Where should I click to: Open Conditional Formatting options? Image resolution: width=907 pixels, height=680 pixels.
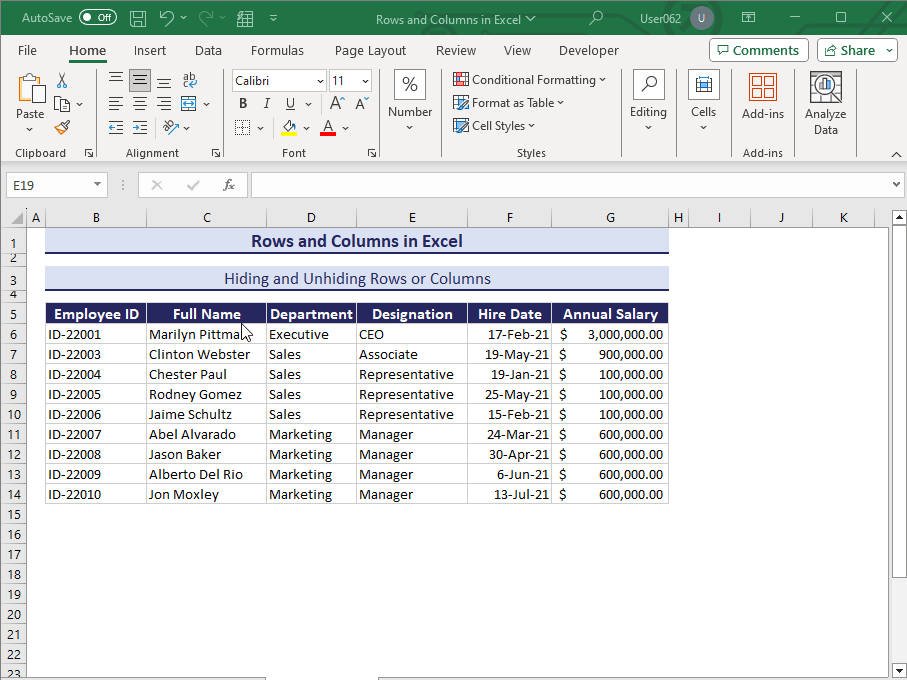(x=530, y=79)
